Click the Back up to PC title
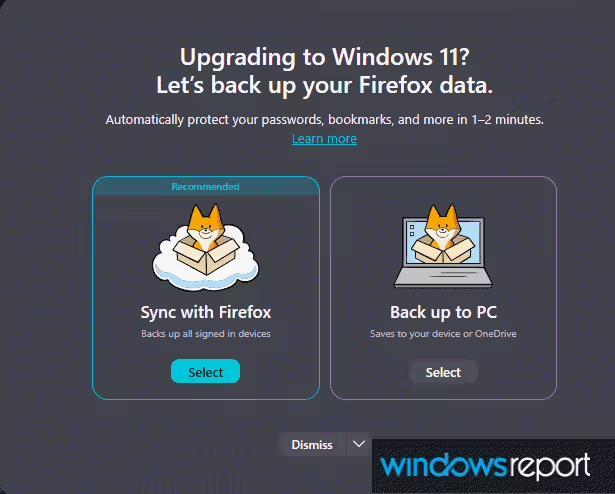The image size is (615, 494). click(443, 312)
